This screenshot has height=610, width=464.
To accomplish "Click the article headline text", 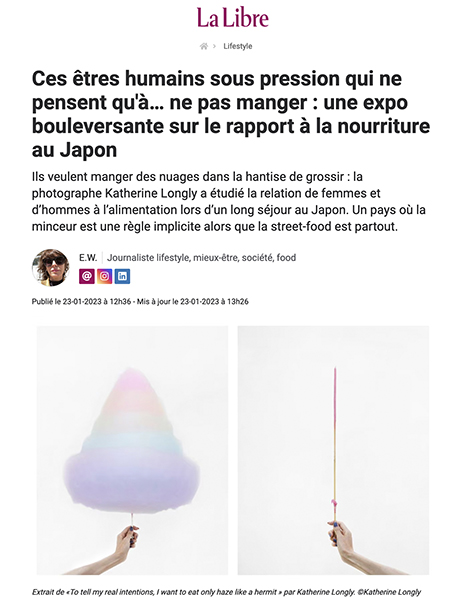I will click(x=231, y=114).
